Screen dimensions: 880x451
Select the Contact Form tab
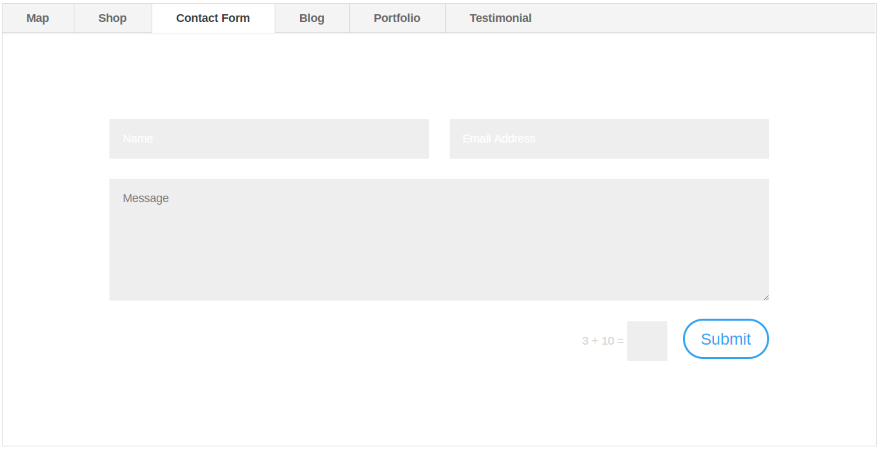[213, 18]
